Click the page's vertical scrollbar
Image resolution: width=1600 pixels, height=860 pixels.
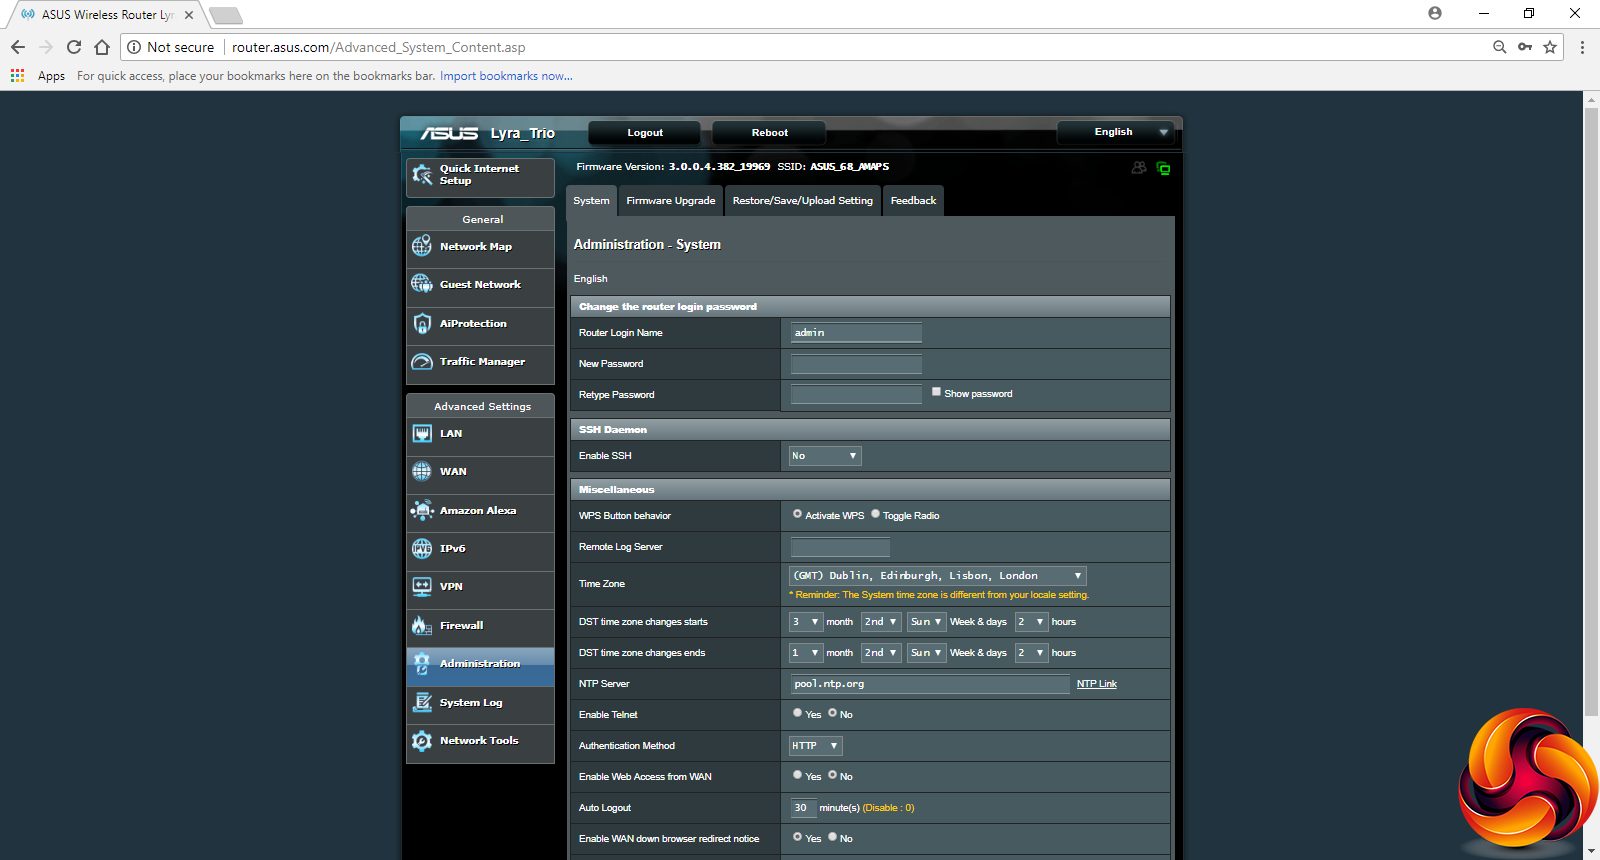point(1591,410)
